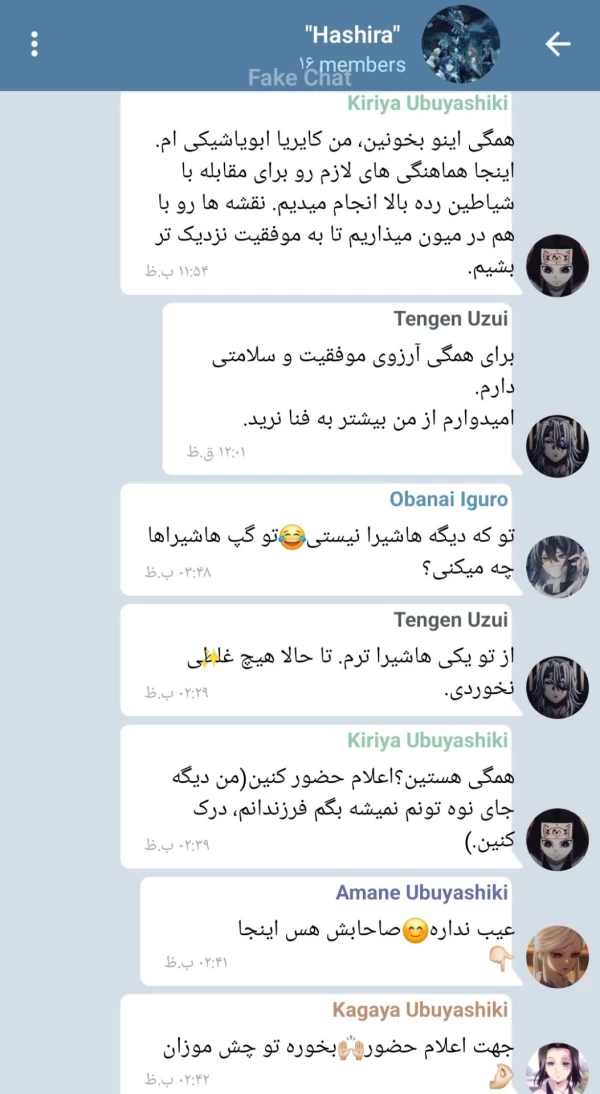Open Obanai Iguro's avatar
The image size is (600, 1094).
coord(557,567)
